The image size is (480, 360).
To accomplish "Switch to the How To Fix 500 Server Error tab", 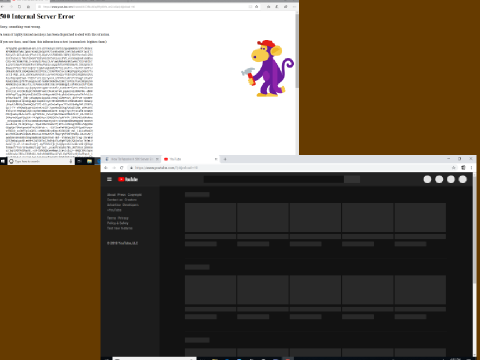I will point(131,159).
